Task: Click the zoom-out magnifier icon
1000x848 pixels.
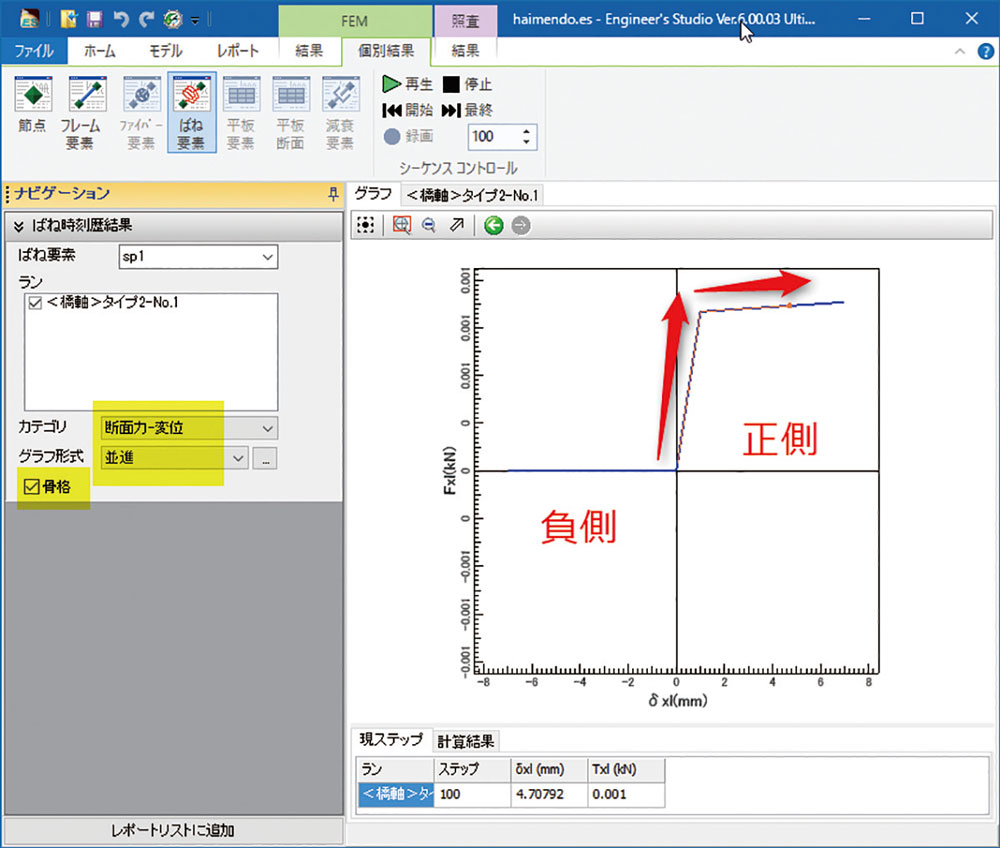Action: point(429,225)
